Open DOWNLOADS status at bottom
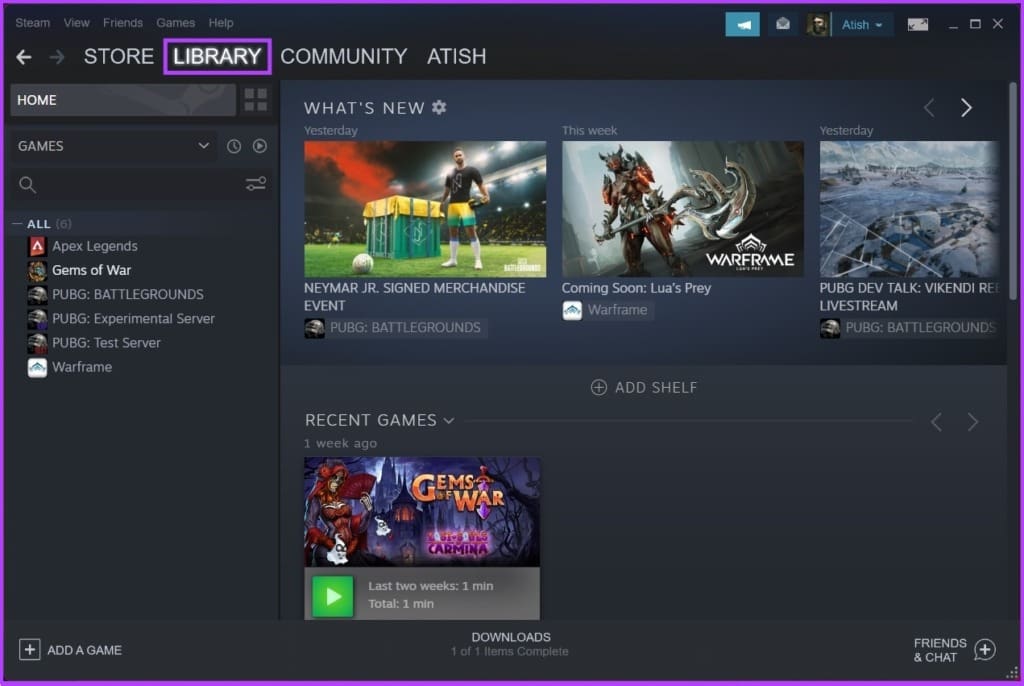The width and height of the screenshot is (1024, 686). (511, 644)
